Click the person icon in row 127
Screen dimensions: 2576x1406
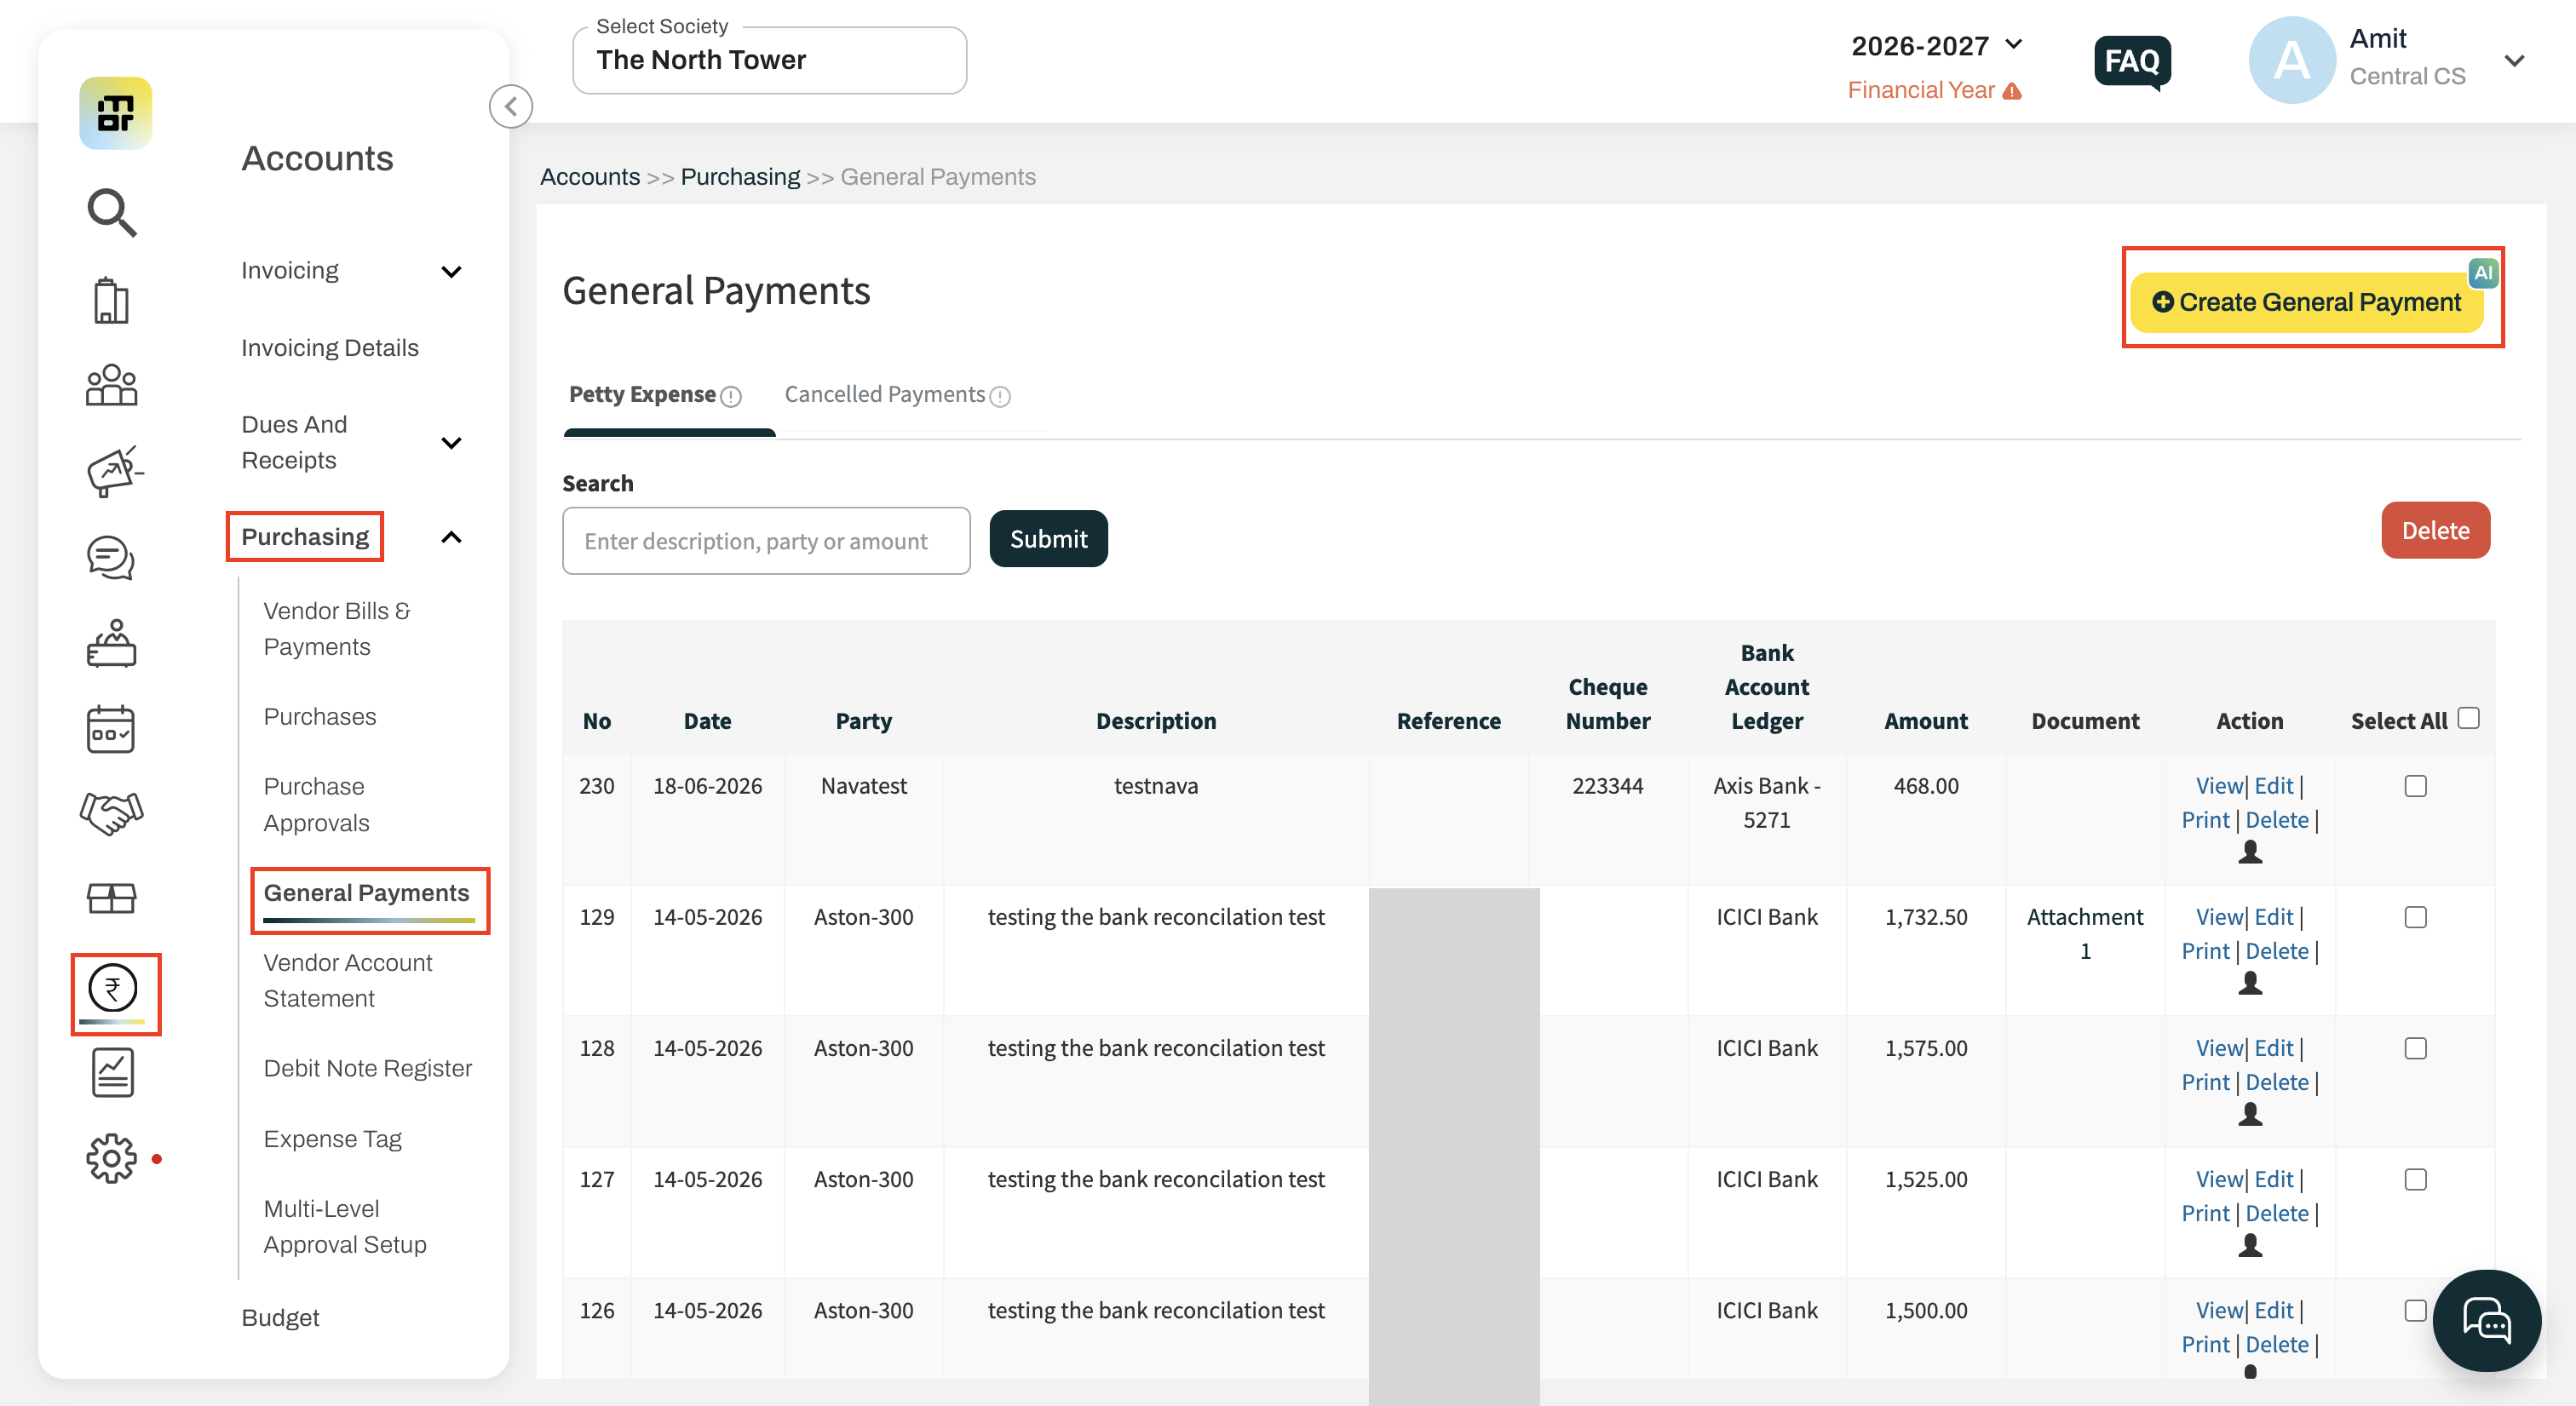point(2250,1245)
